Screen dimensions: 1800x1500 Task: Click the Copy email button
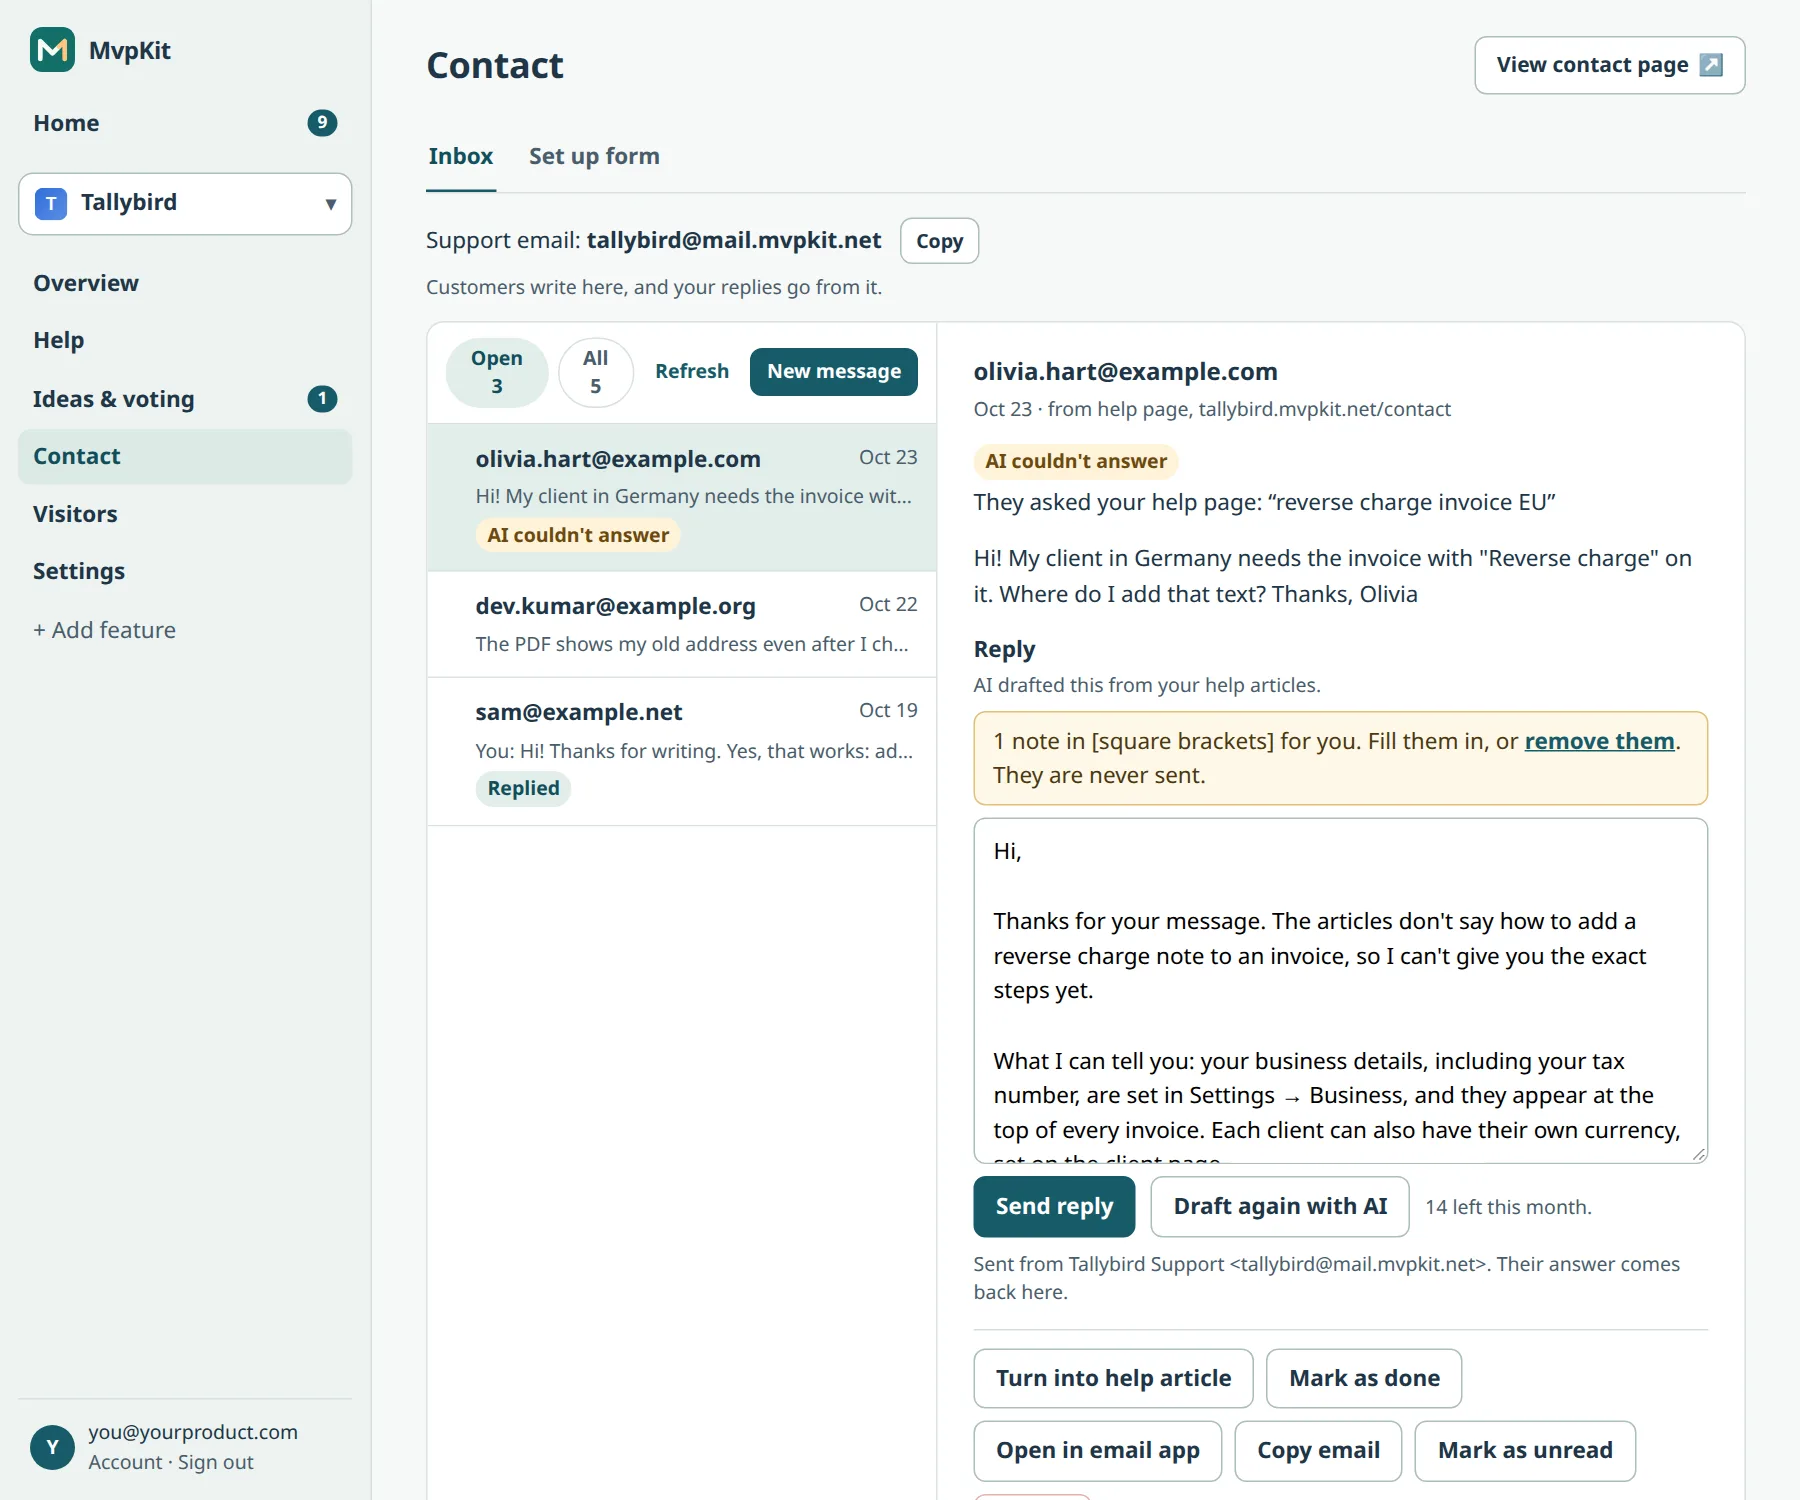pos(1318,1451)
